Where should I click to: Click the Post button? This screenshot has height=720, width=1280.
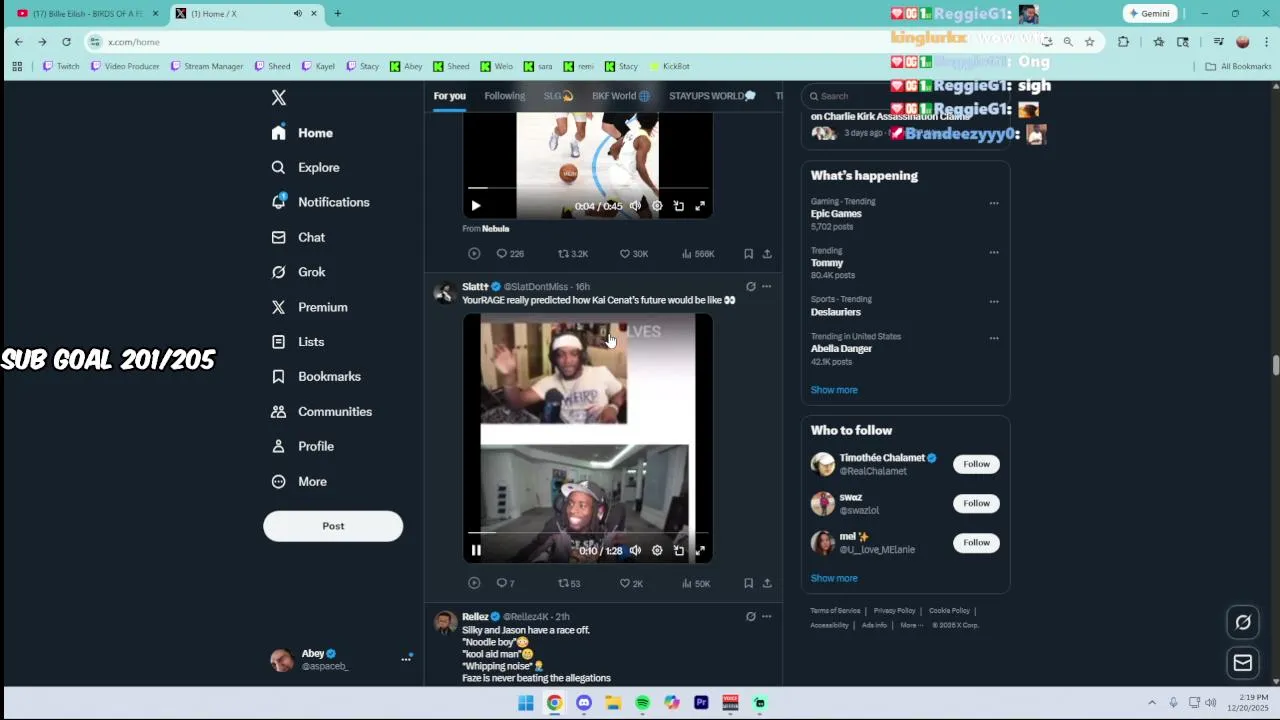tap(333, 526)
